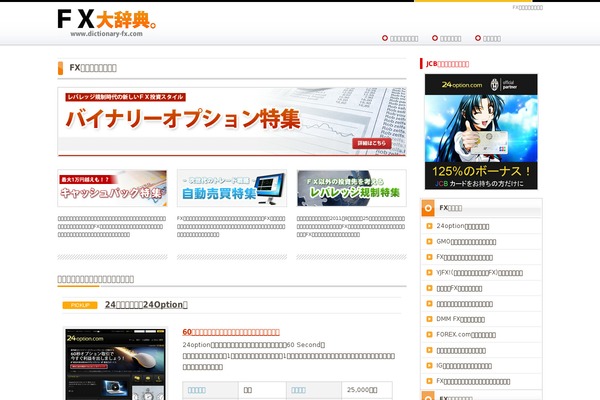This screenshot has height=400, width=600.
Task: Open the 自動売買特集 banner
Action: pos(232,188)
